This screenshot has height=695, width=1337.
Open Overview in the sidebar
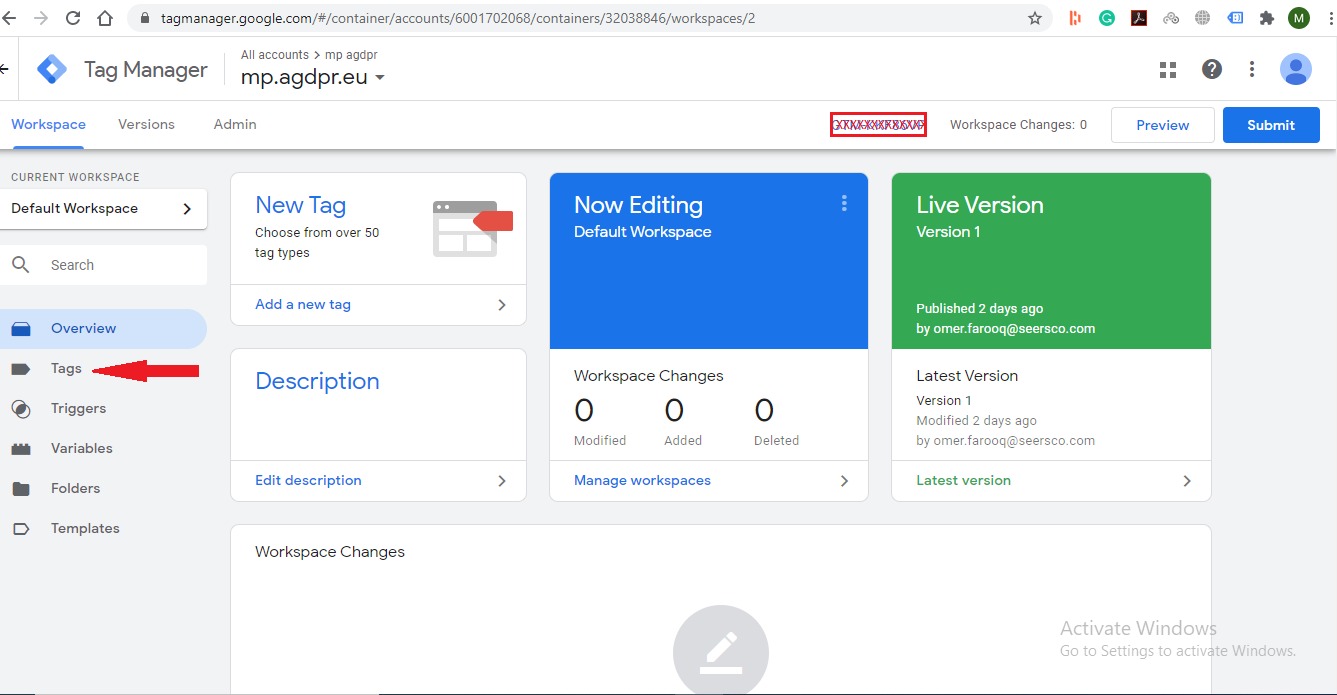[104, 329]
